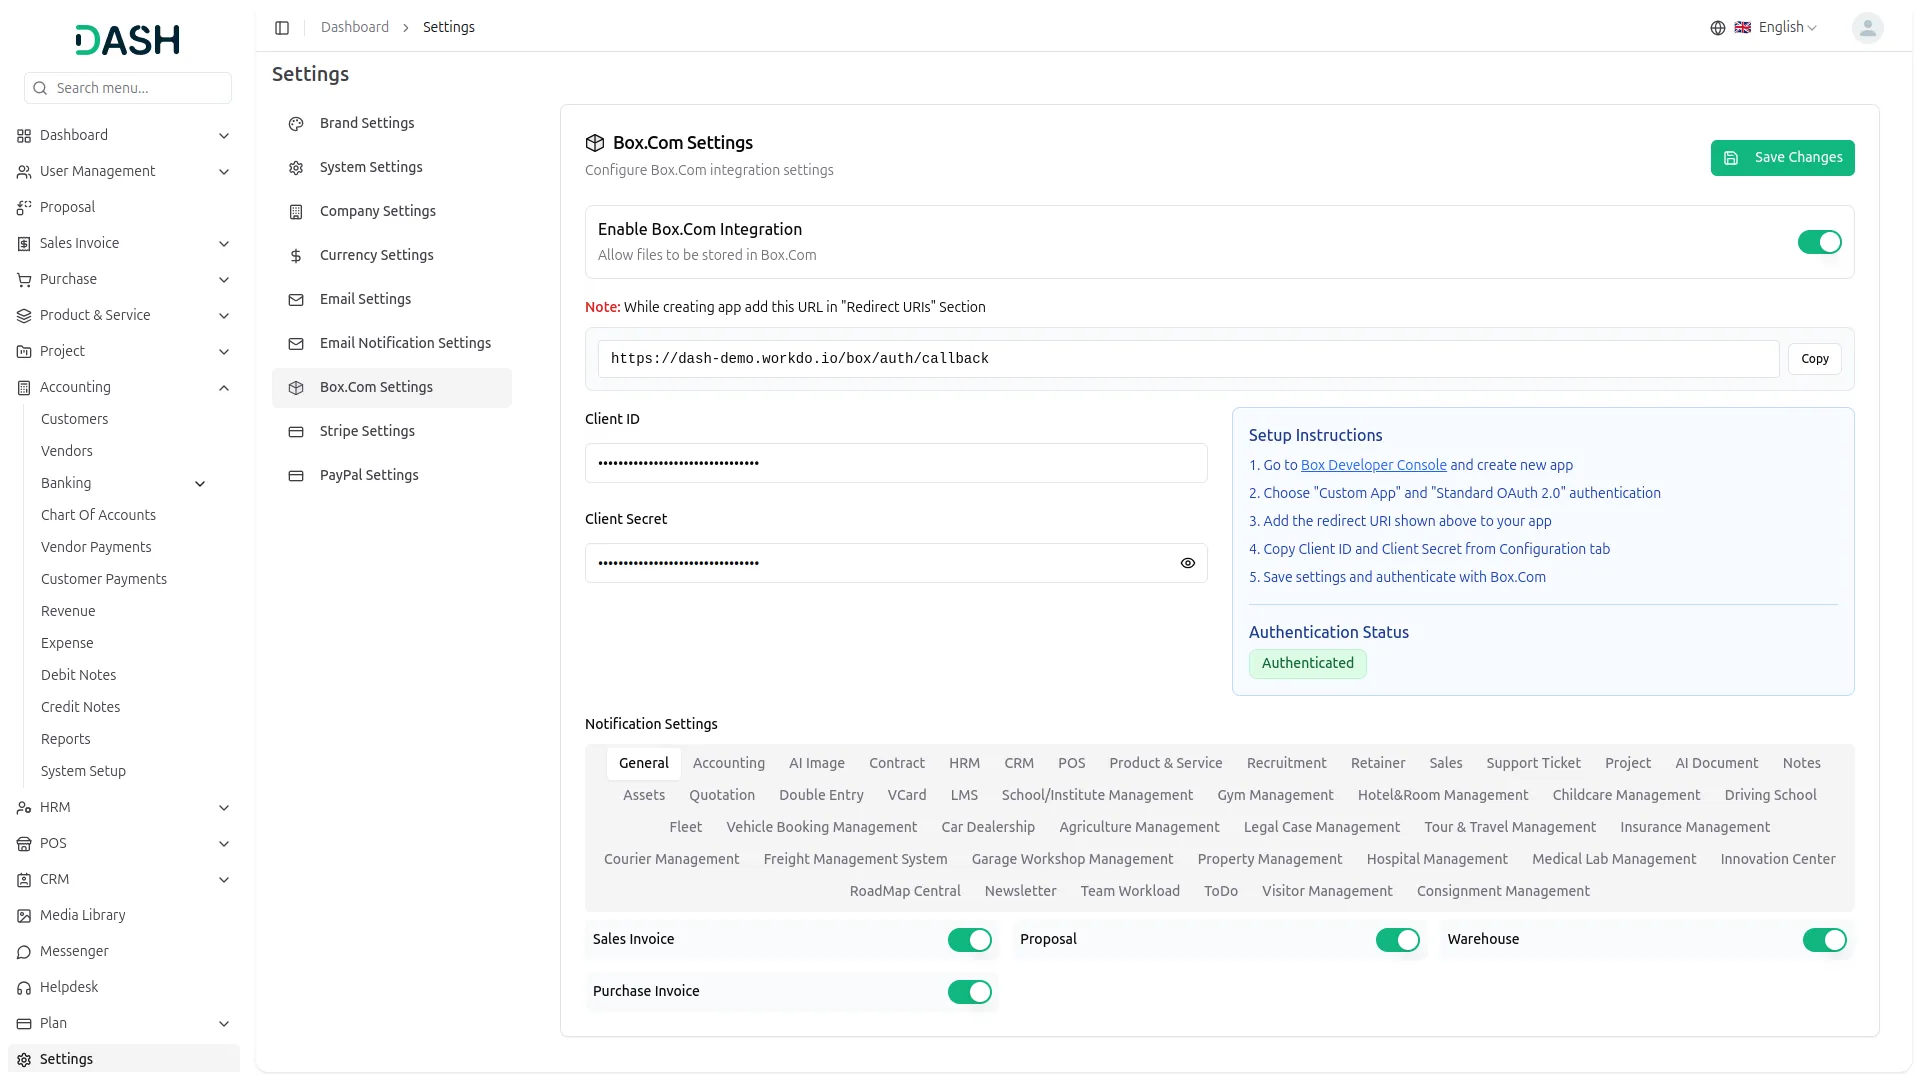Toggle Purchase Invoice notification switch
1920x1080 pixels.
click(970, 992)
